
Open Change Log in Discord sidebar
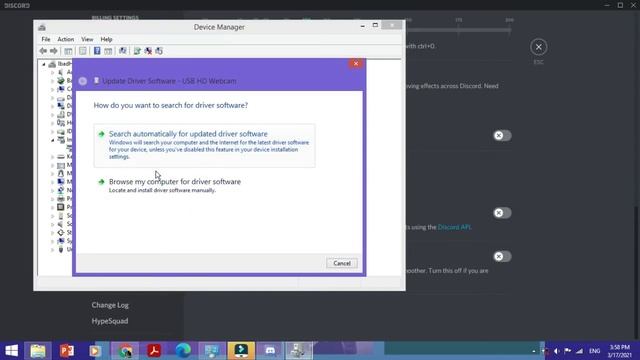click(110, 305)
